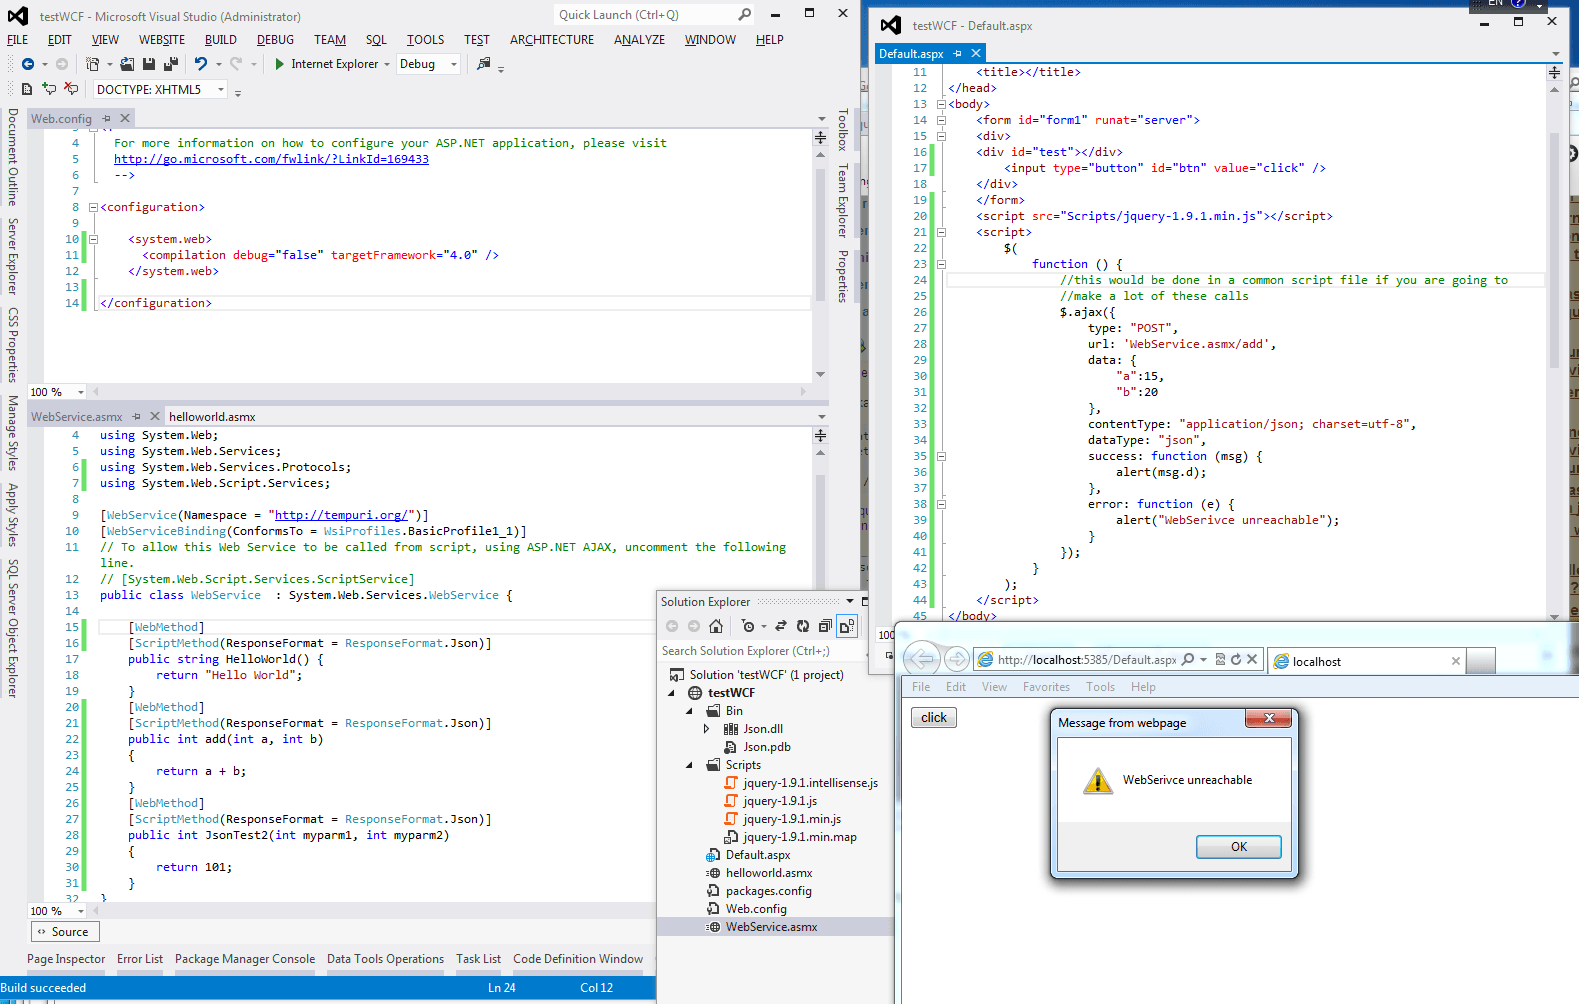The width and height of the screenshot is (1579, 1004).
Task: Click the Open File icon in toolbar
Action: [127, 64]
